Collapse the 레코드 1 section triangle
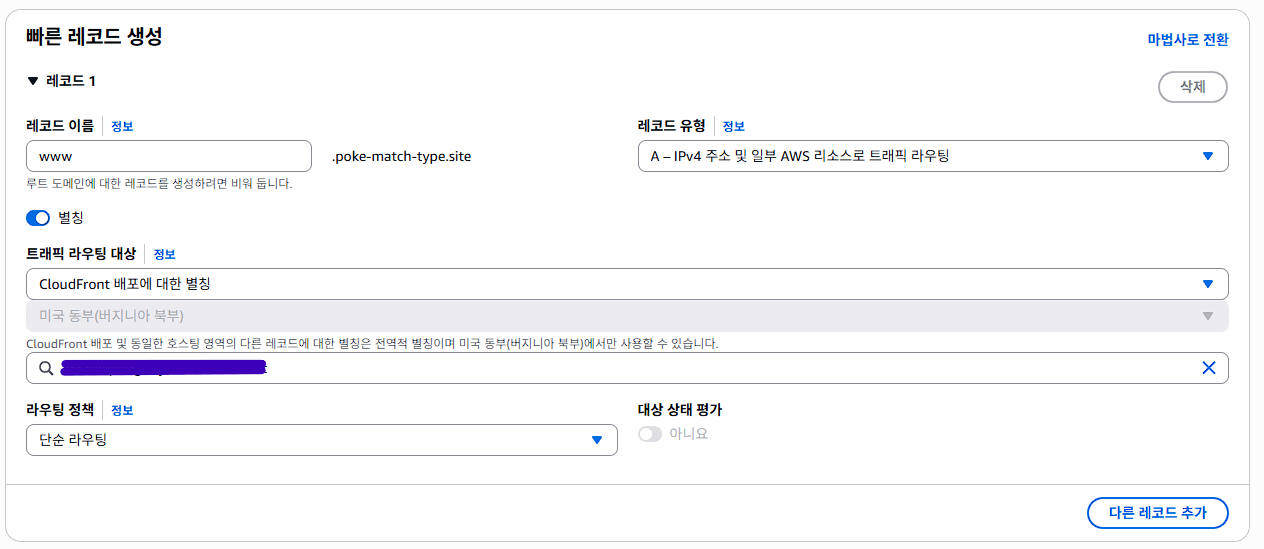The height and width of the screenshot is (549, 1264). (33, 81)
